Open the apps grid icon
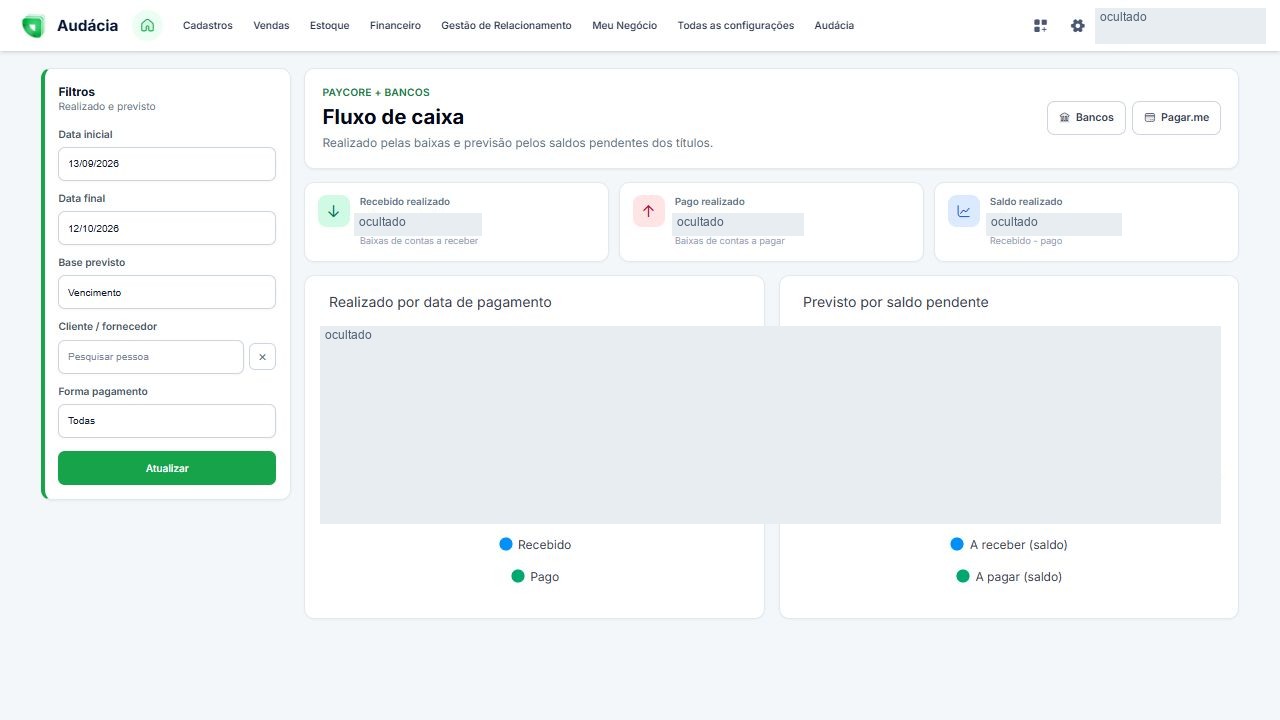 click(x=1040, y=26)
